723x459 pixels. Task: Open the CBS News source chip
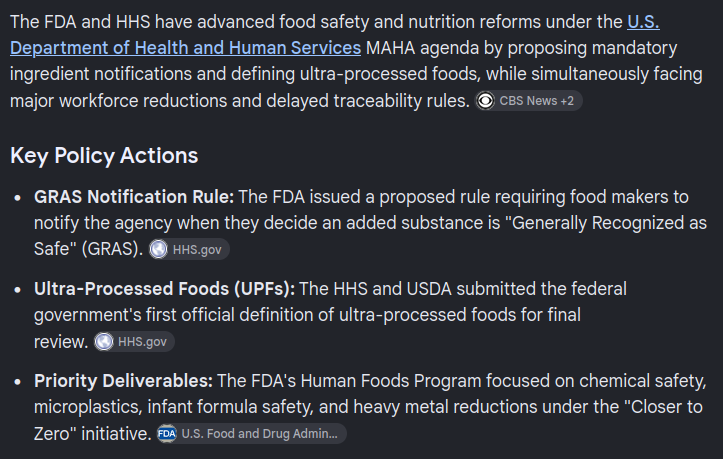click(x=529, y=101)
